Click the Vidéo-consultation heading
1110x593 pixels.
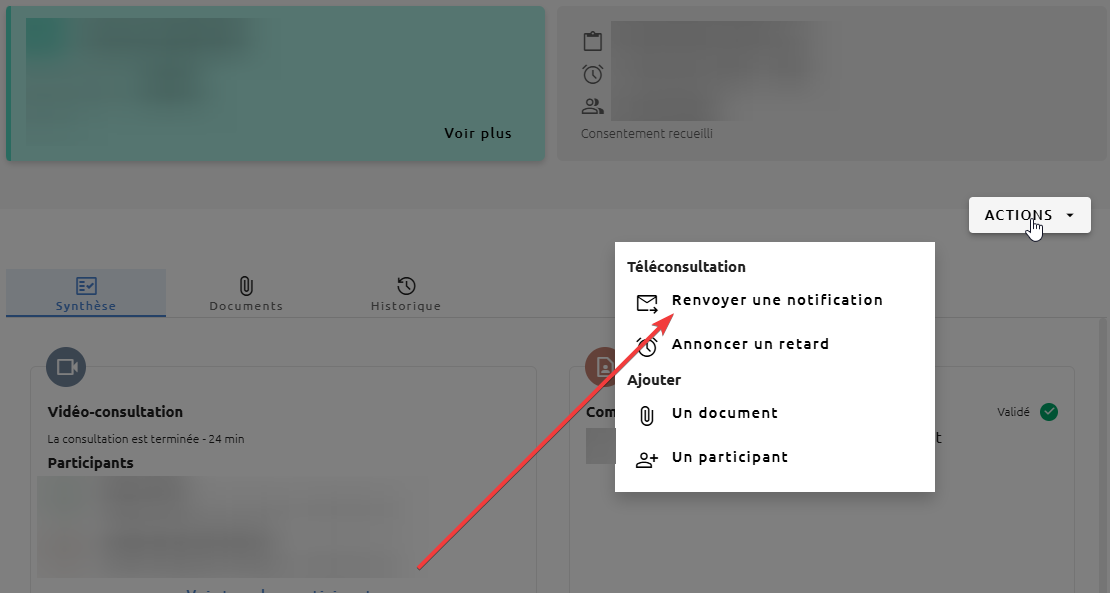point(115,412)
